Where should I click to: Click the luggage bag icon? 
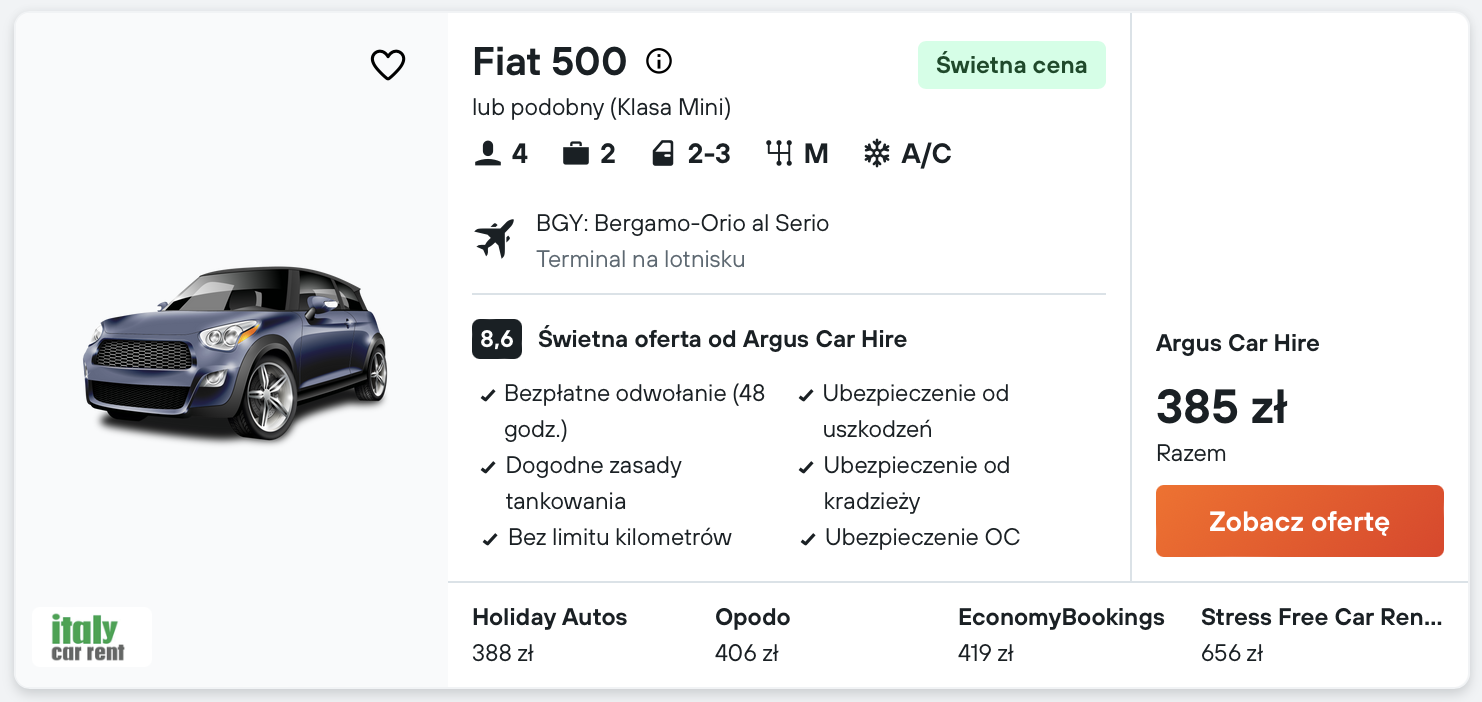click(x=576, y=154)
